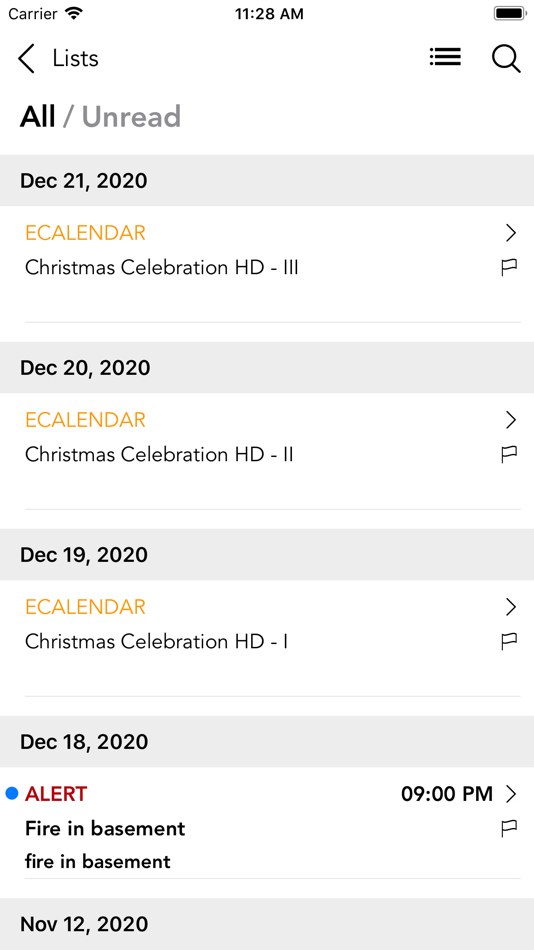
Task: Expand Dec 21 ECALENDAR entry chevron
Action: pyautogui.click(x=511, y=233)
